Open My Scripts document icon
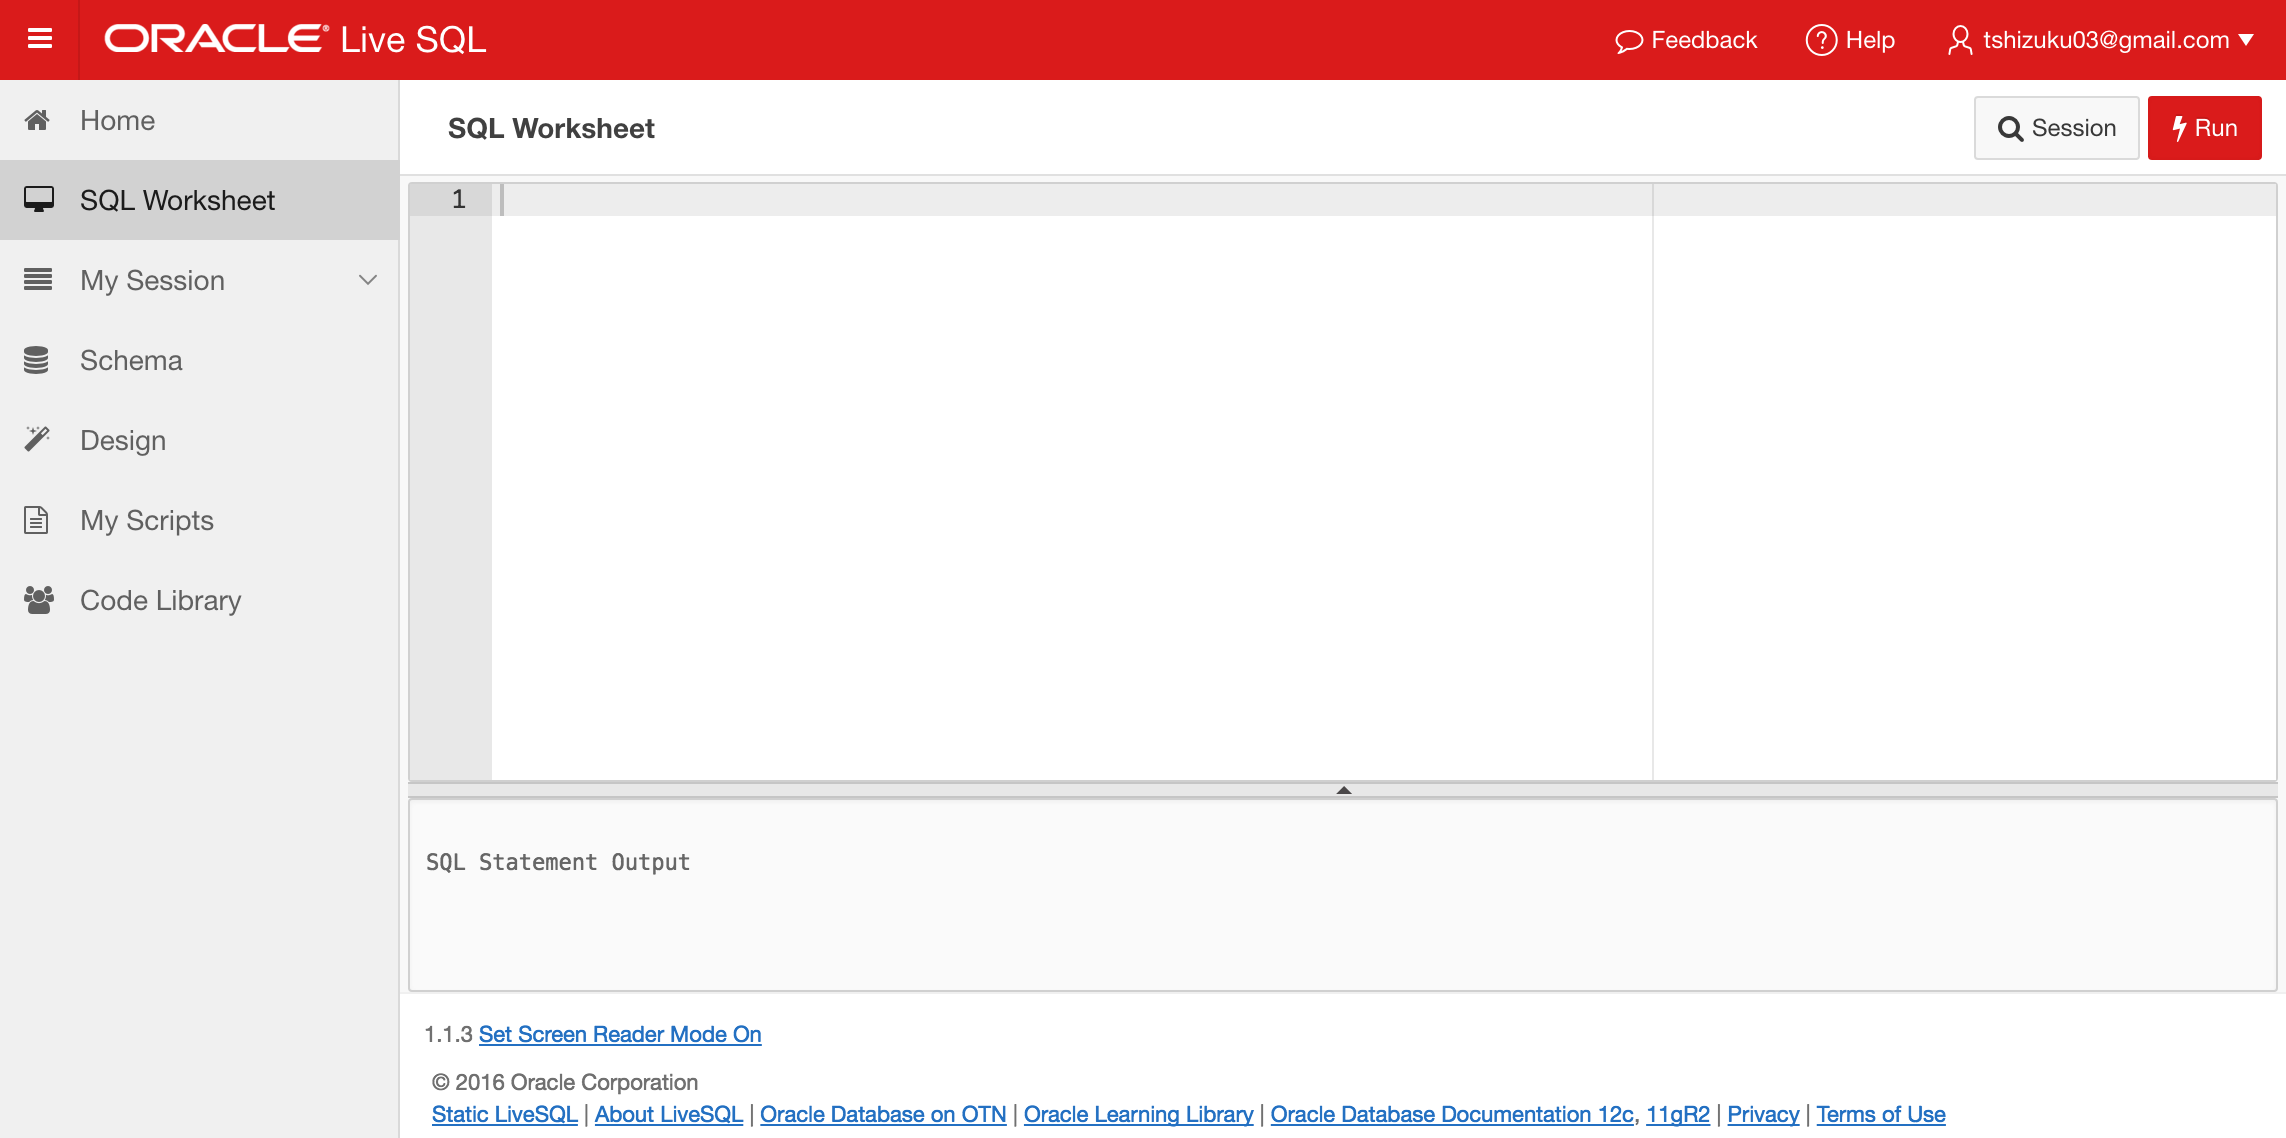Viewport: 2286px width, 1138px height. click(36, 519)
